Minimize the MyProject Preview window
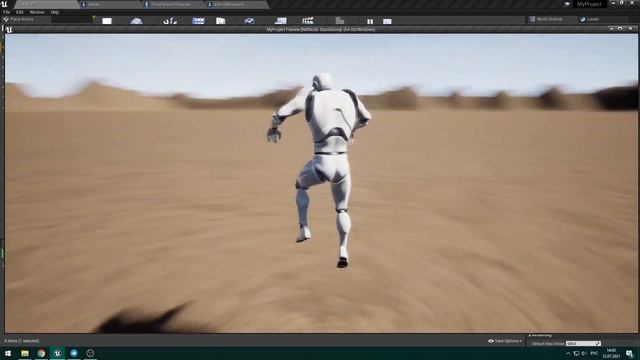The width and height of the screenshot is (640, 360). 611,29
